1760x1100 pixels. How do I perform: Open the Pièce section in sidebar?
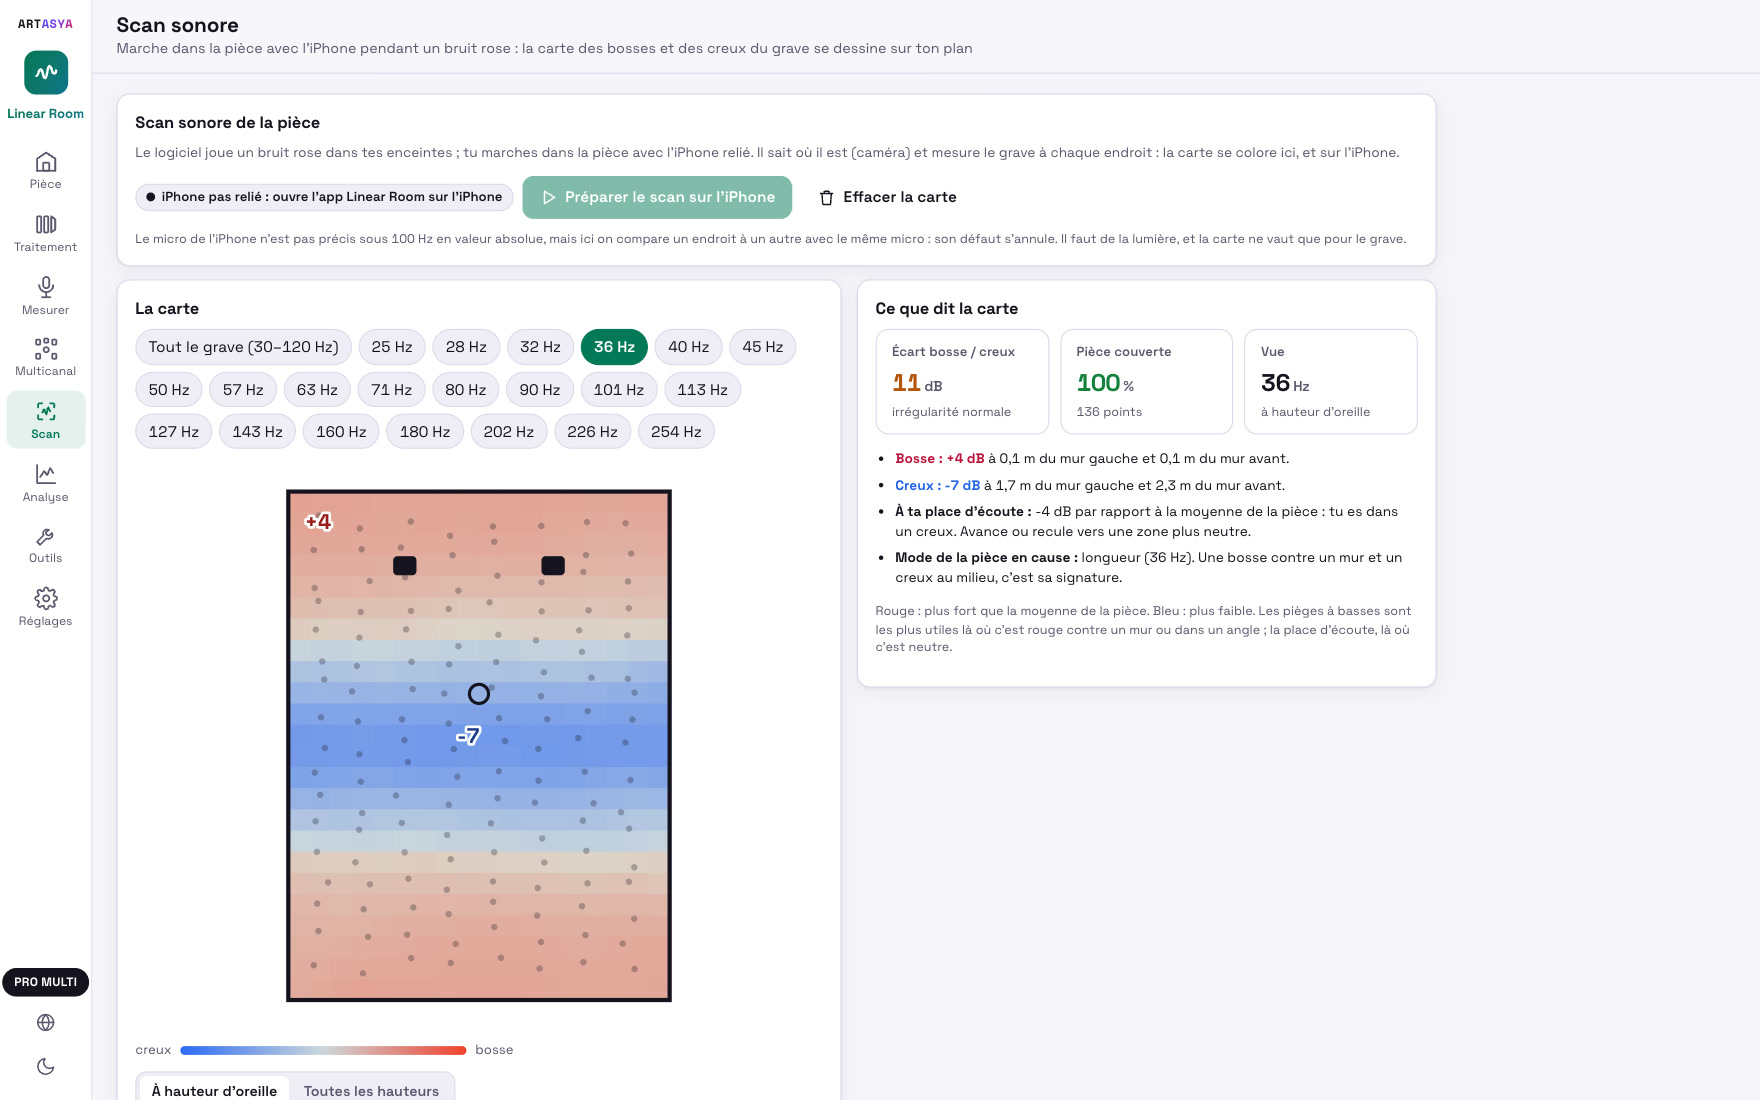coord(46,170)
